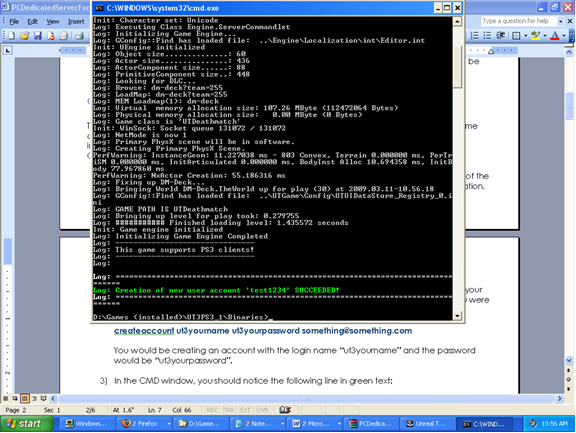Image resolution: width=576 pixels, height=433 pixels.
Task: Switch to the 'Unreal T...' taskbar button
Action: coord(426,424)
